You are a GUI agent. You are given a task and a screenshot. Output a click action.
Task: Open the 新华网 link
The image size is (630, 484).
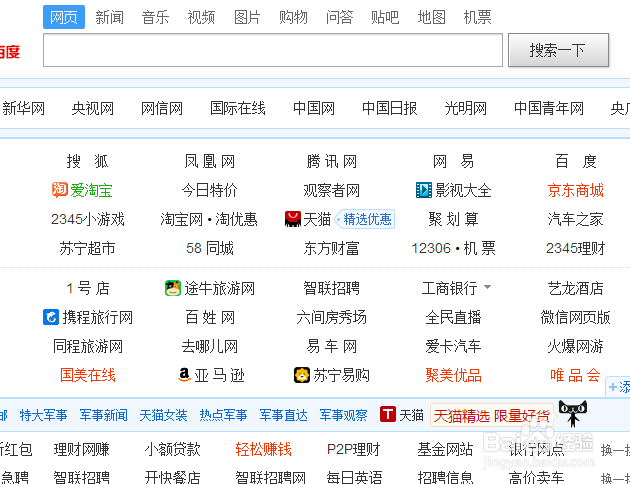tap(23, 108)
